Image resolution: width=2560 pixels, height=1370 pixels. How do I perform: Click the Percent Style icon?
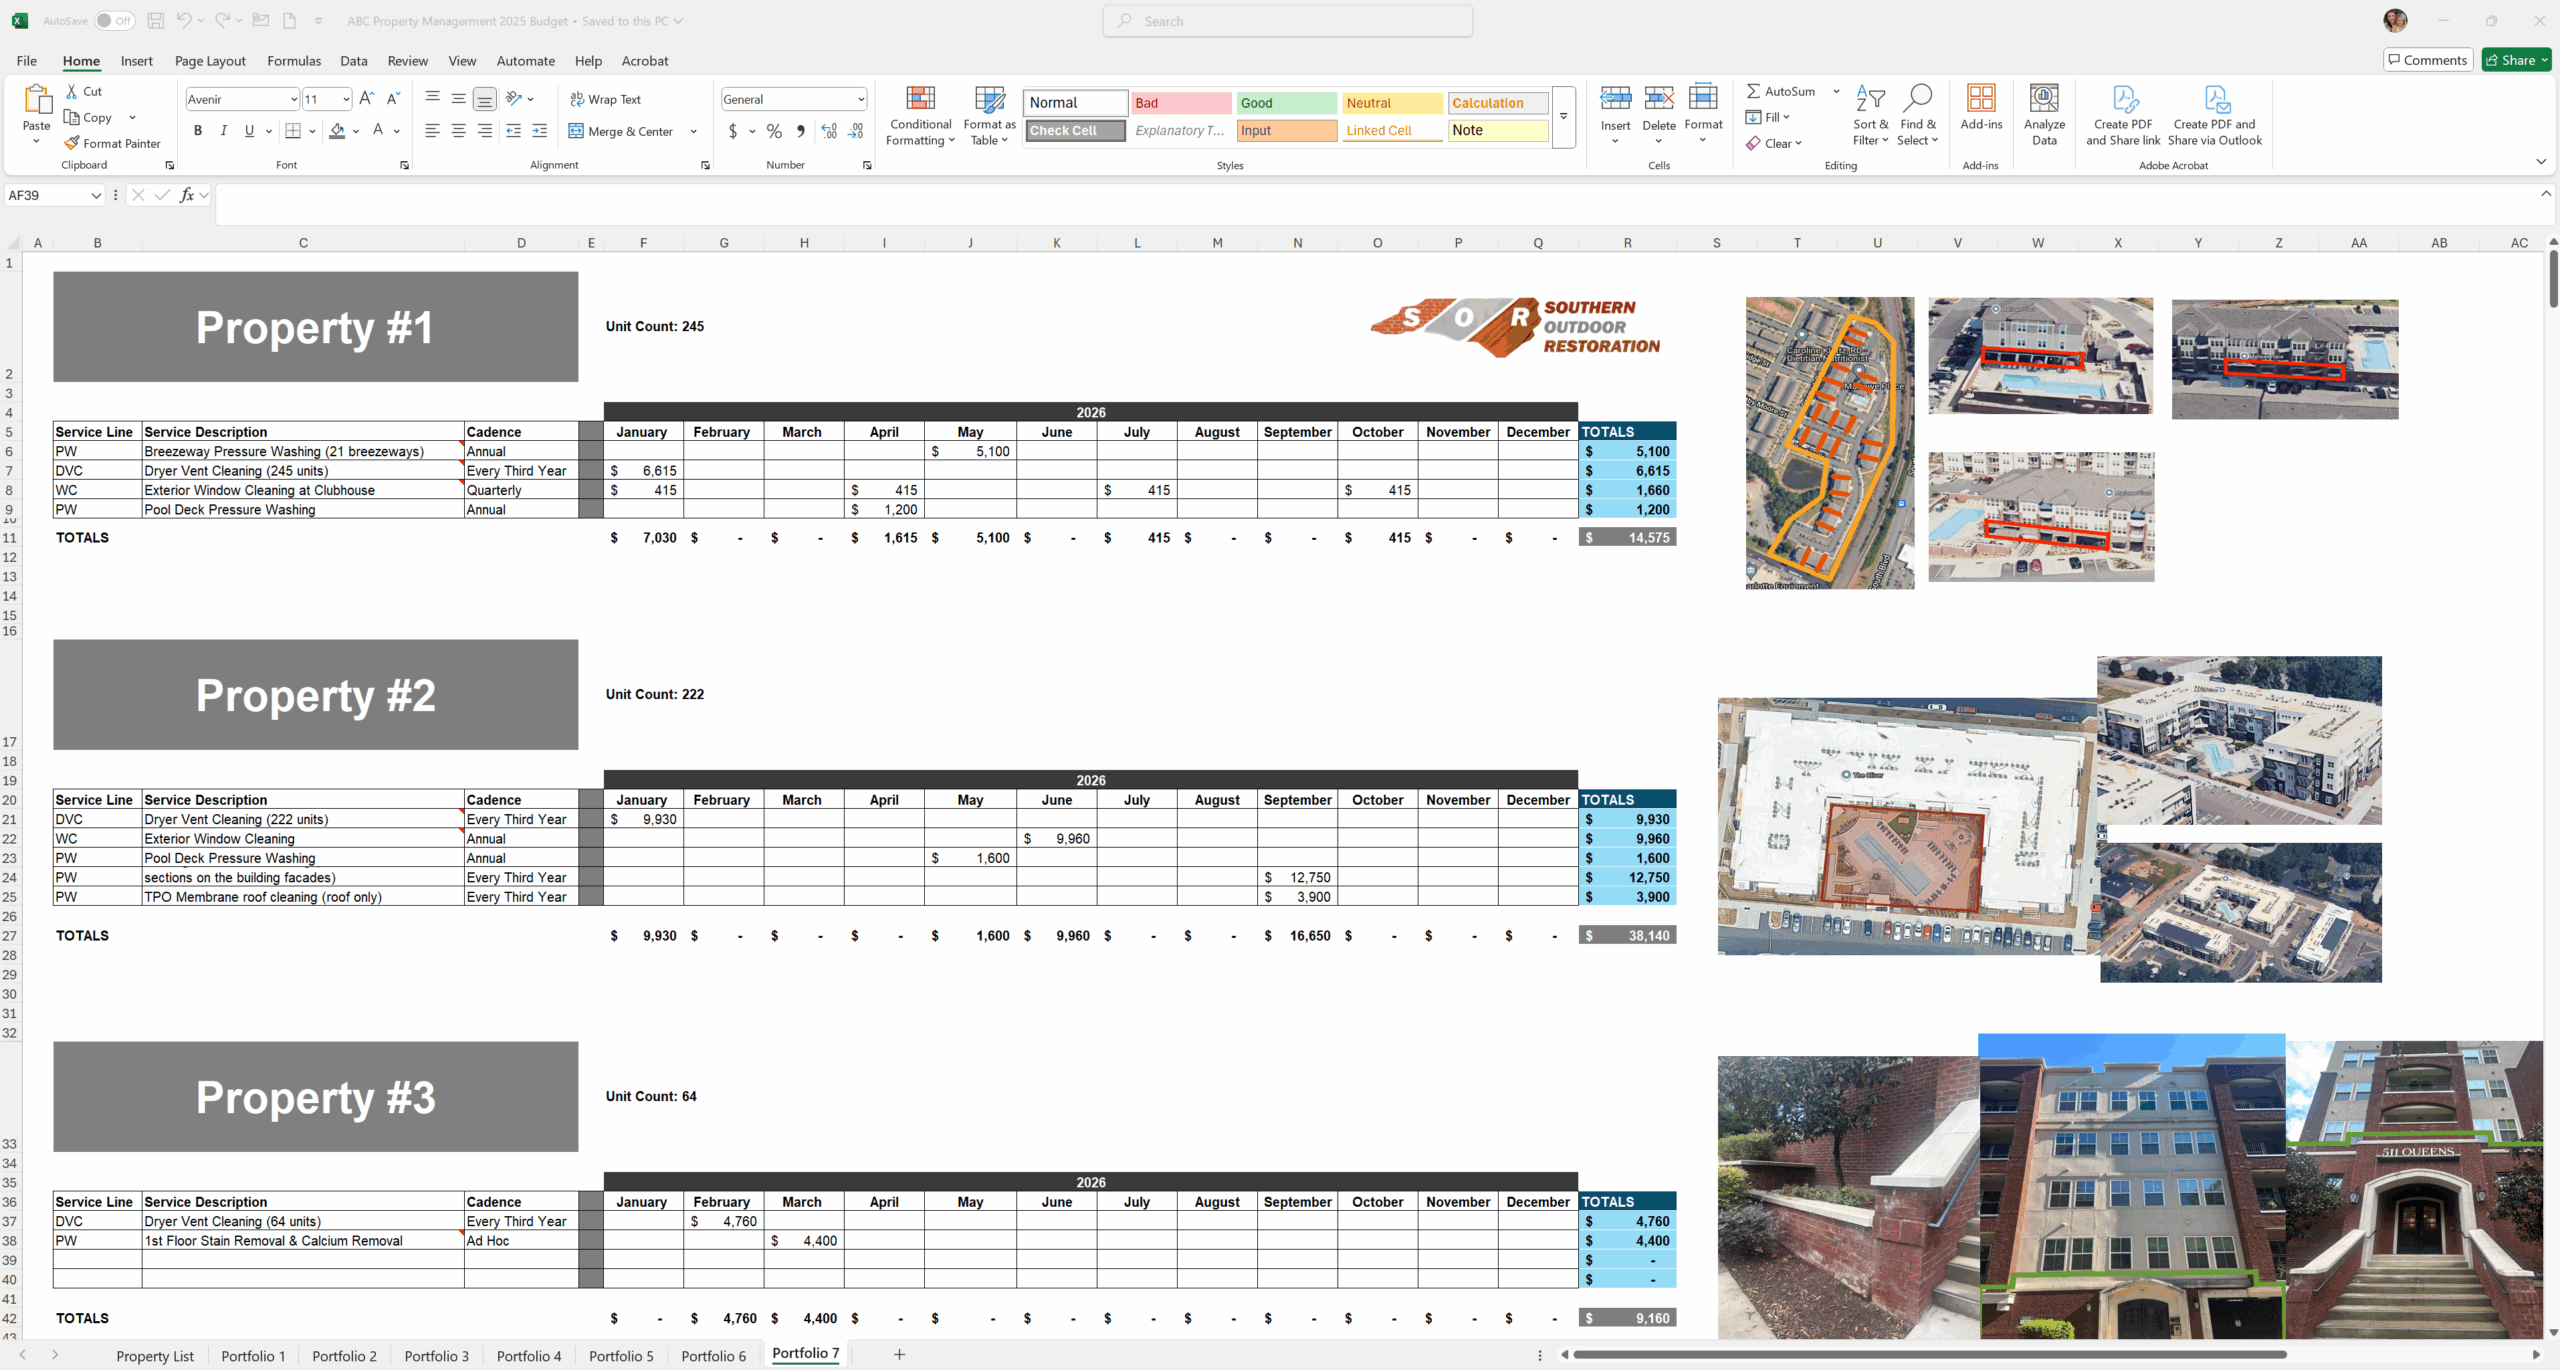tap(774, 131)
